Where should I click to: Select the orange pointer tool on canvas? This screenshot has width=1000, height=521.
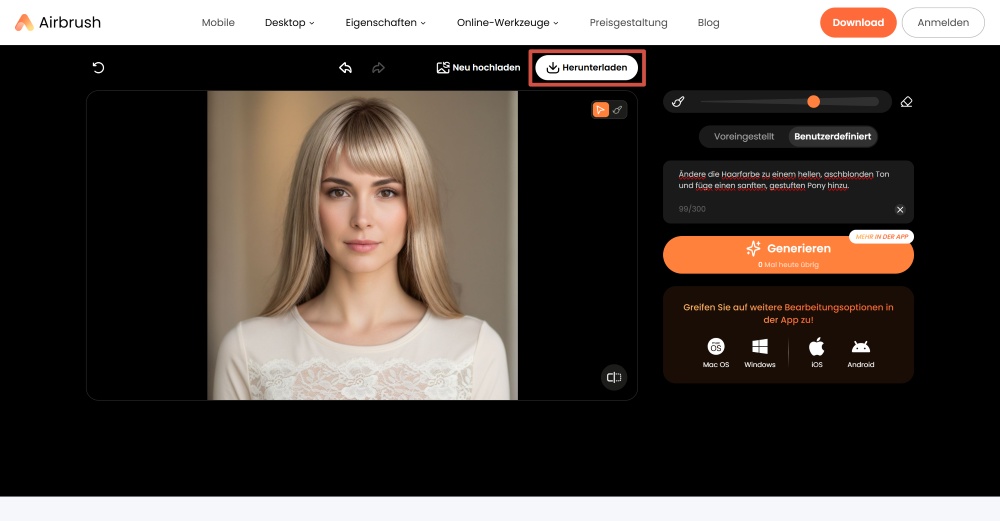coord(600,110)
